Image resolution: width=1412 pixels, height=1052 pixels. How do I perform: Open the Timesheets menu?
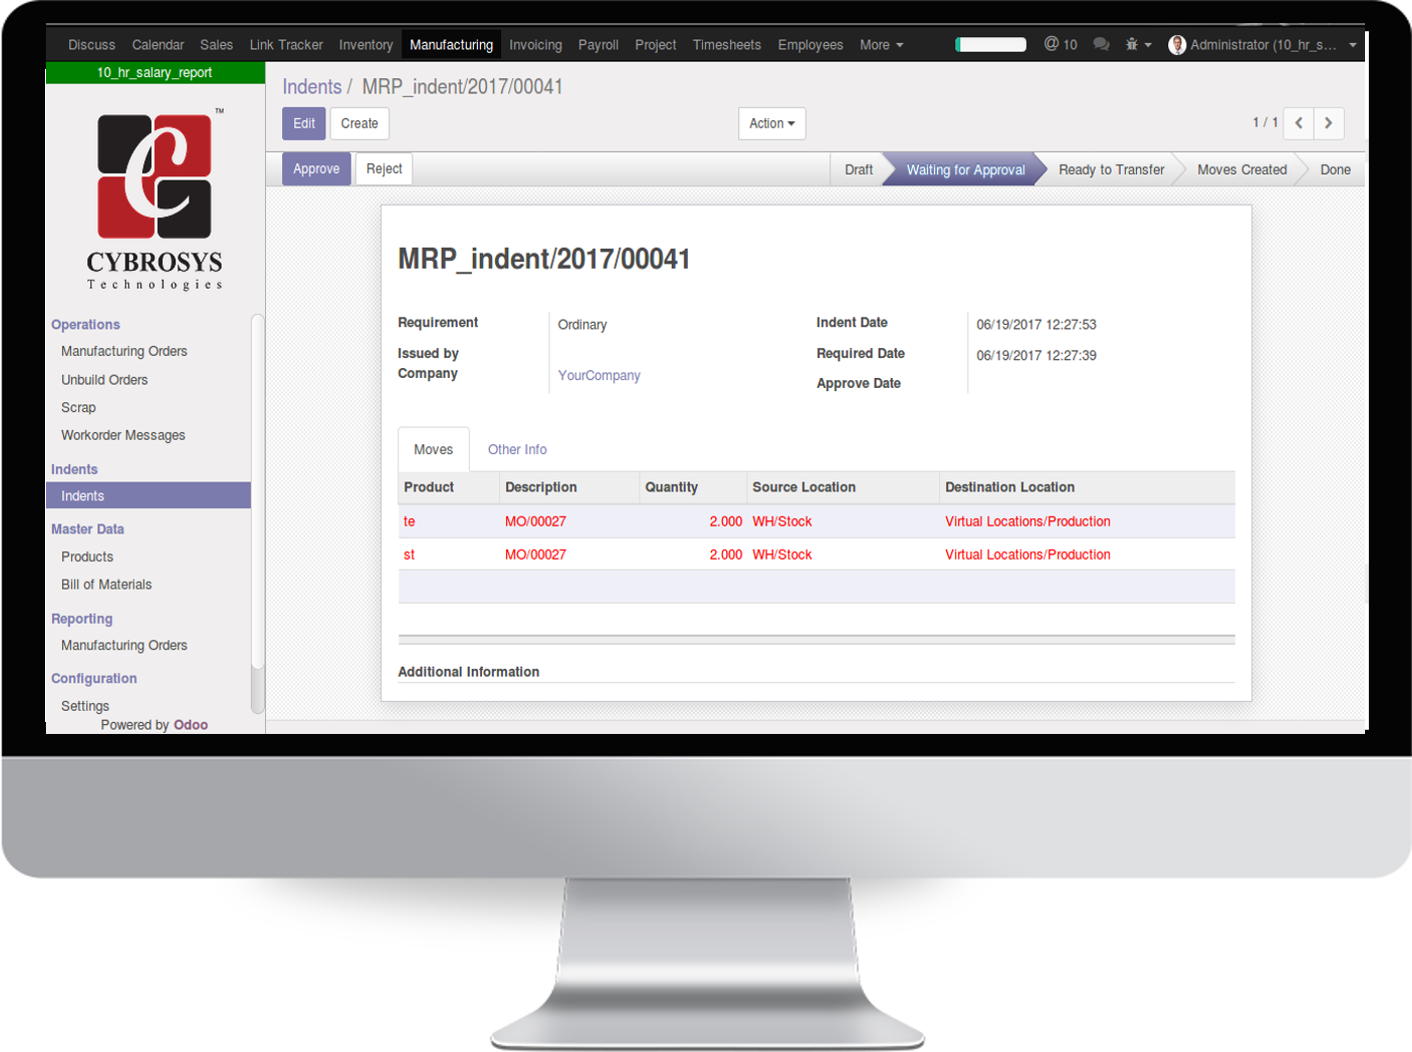[x=727, y=45]
